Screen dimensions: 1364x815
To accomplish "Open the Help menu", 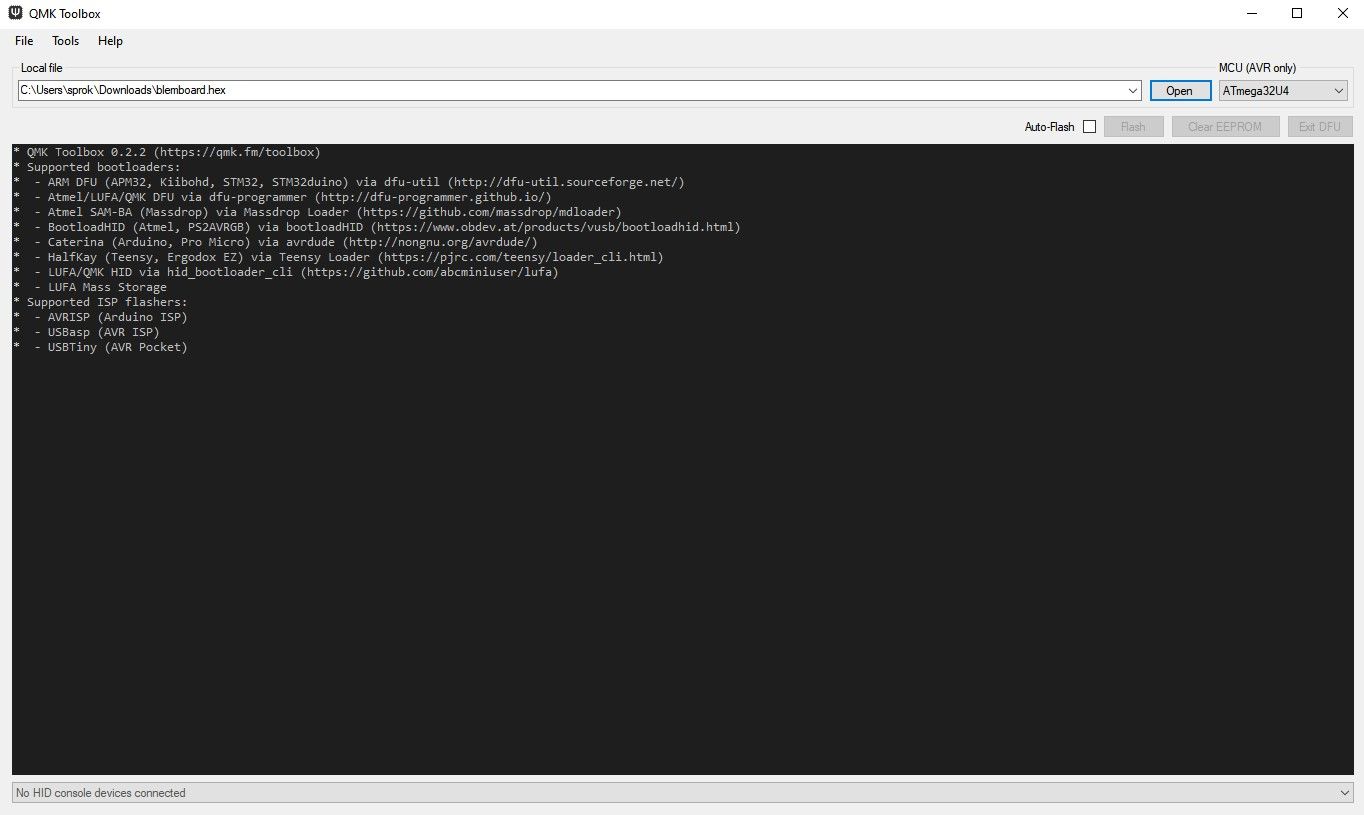I will (110, 41).
